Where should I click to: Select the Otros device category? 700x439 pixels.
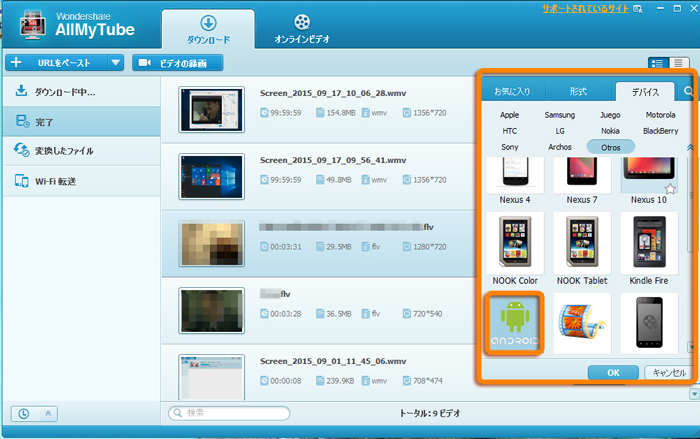click(610, 147)
